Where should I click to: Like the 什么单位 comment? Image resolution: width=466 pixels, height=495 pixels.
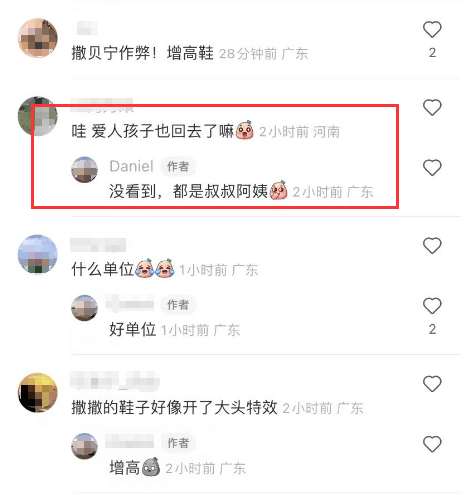432,246
